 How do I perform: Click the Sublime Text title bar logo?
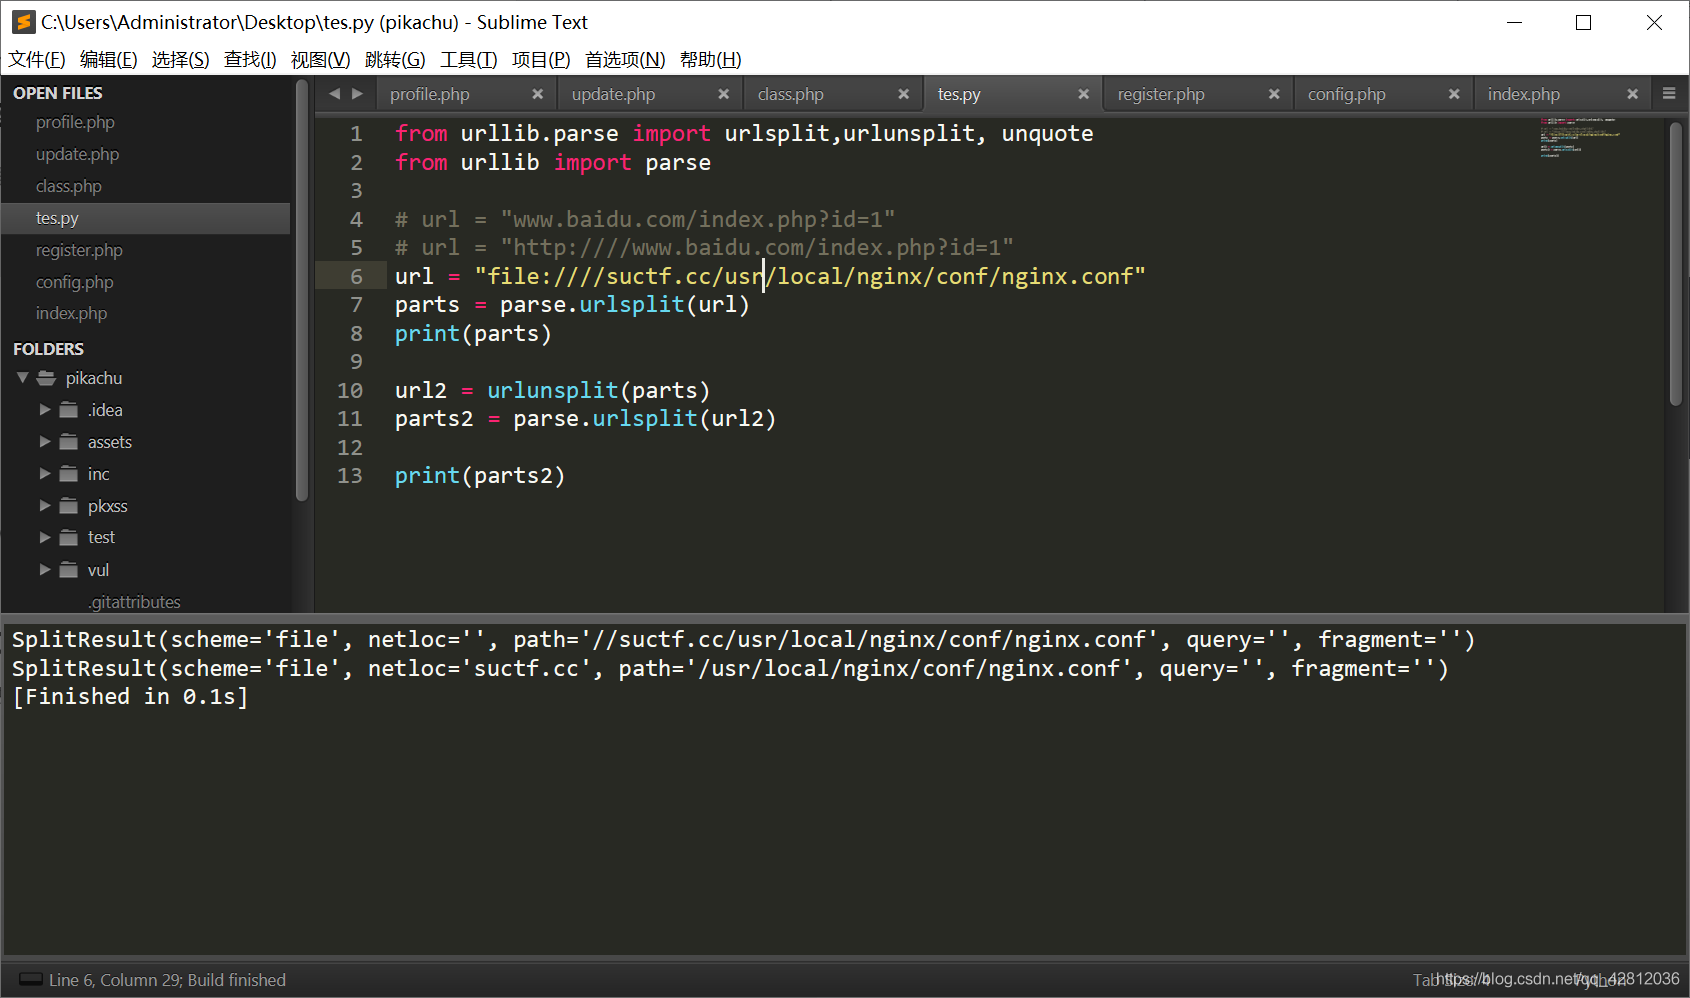click(24, 22)
